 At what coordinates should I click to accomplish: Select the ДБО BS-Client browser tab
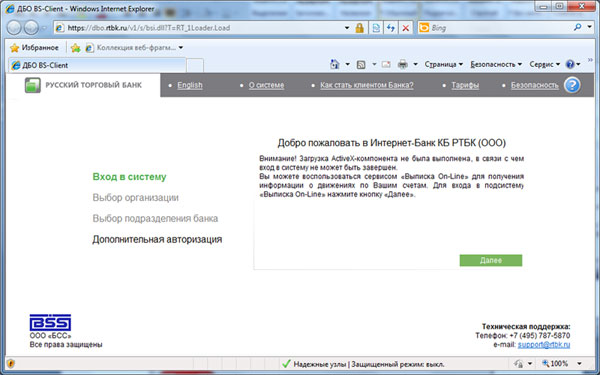pyautogui.click(x=97, y=65)
